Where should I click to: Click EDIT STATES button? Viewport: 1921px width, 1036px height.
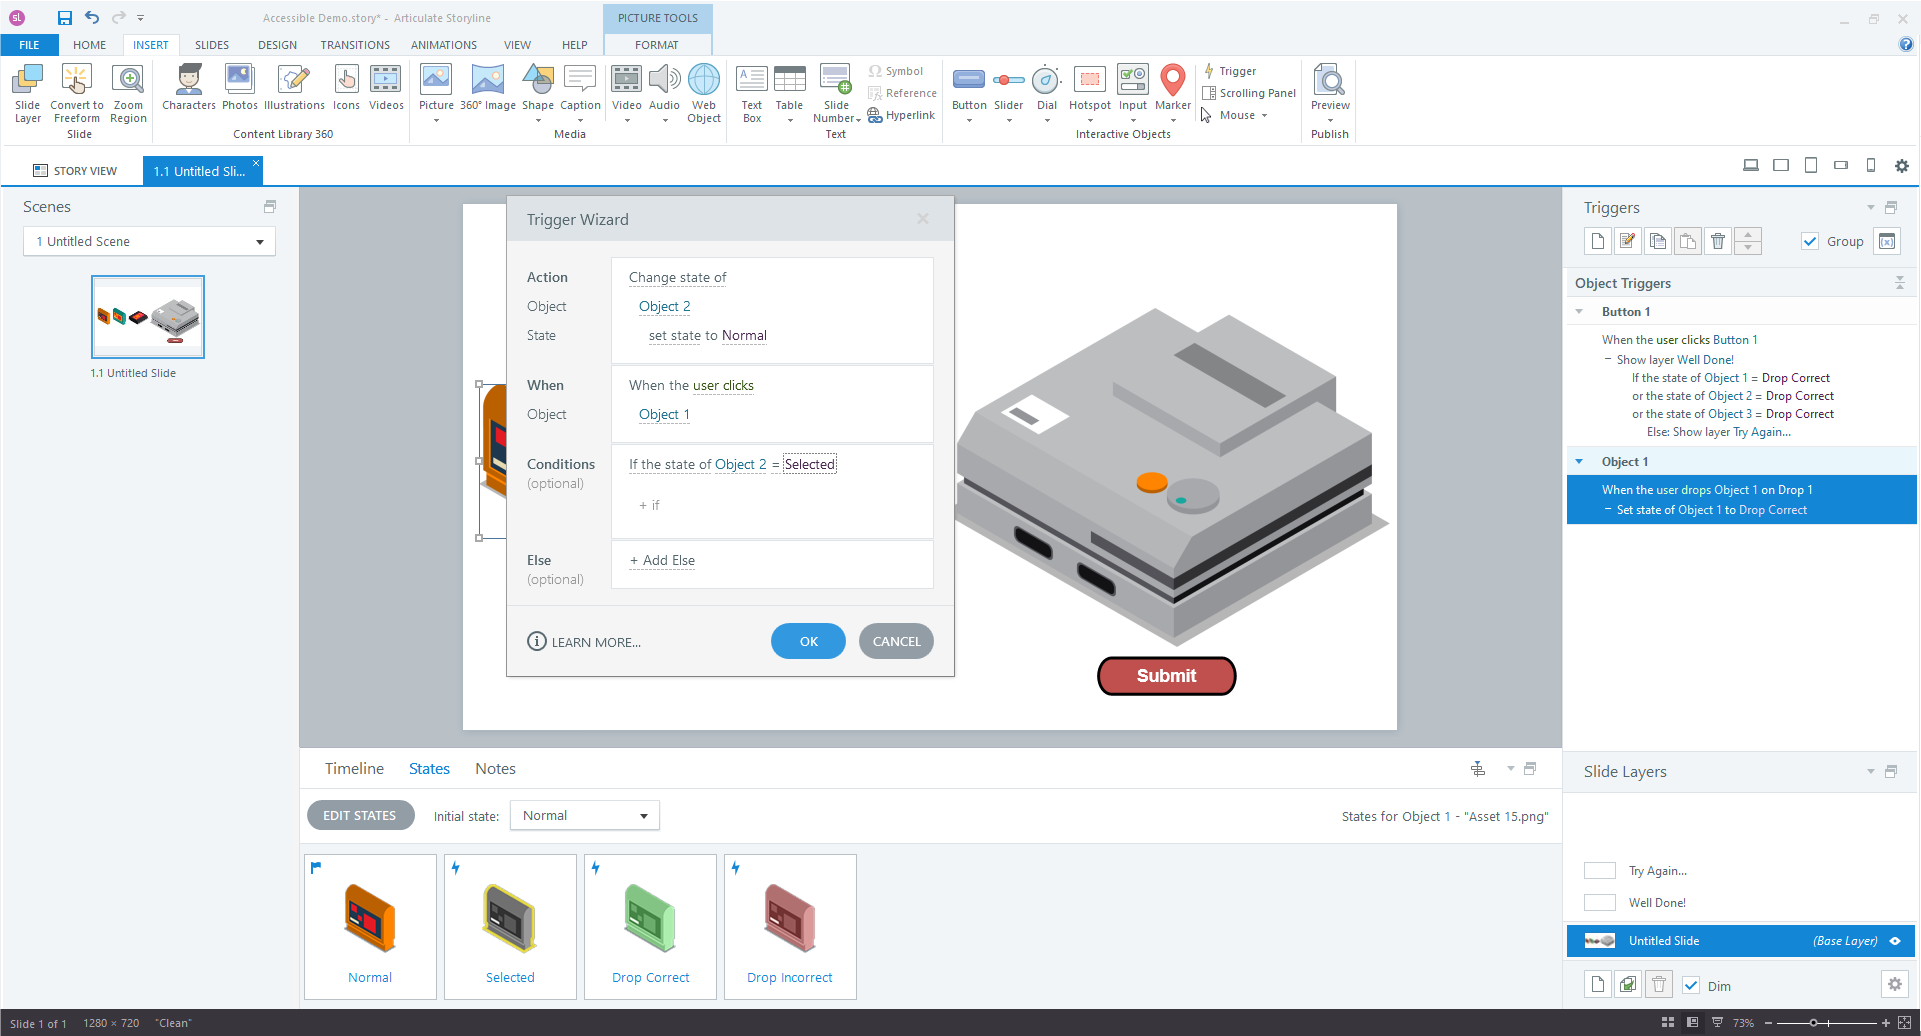[360, 815]
